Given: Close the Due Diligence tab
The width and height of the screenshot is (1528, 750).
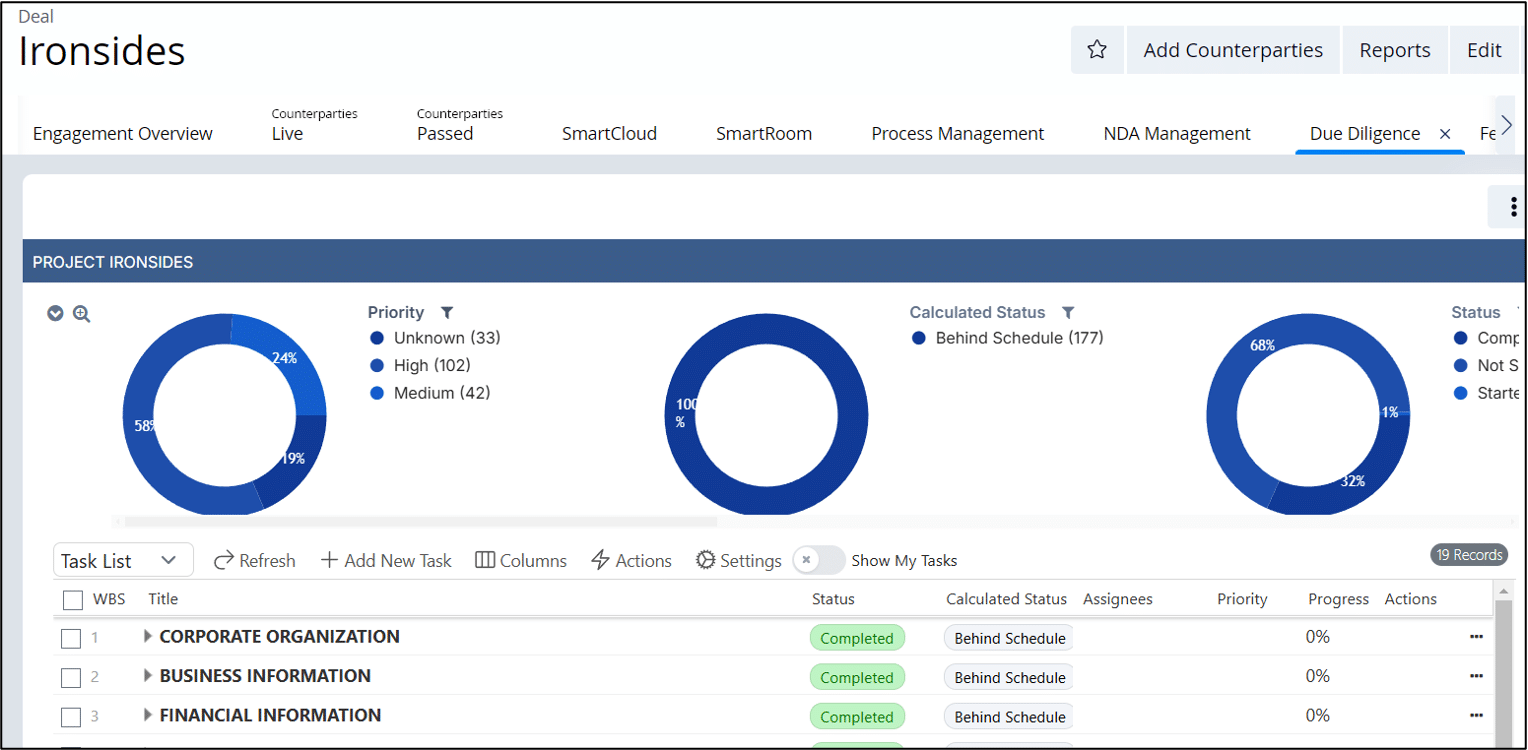Looking at the screenshot, I should point(1445,134).
